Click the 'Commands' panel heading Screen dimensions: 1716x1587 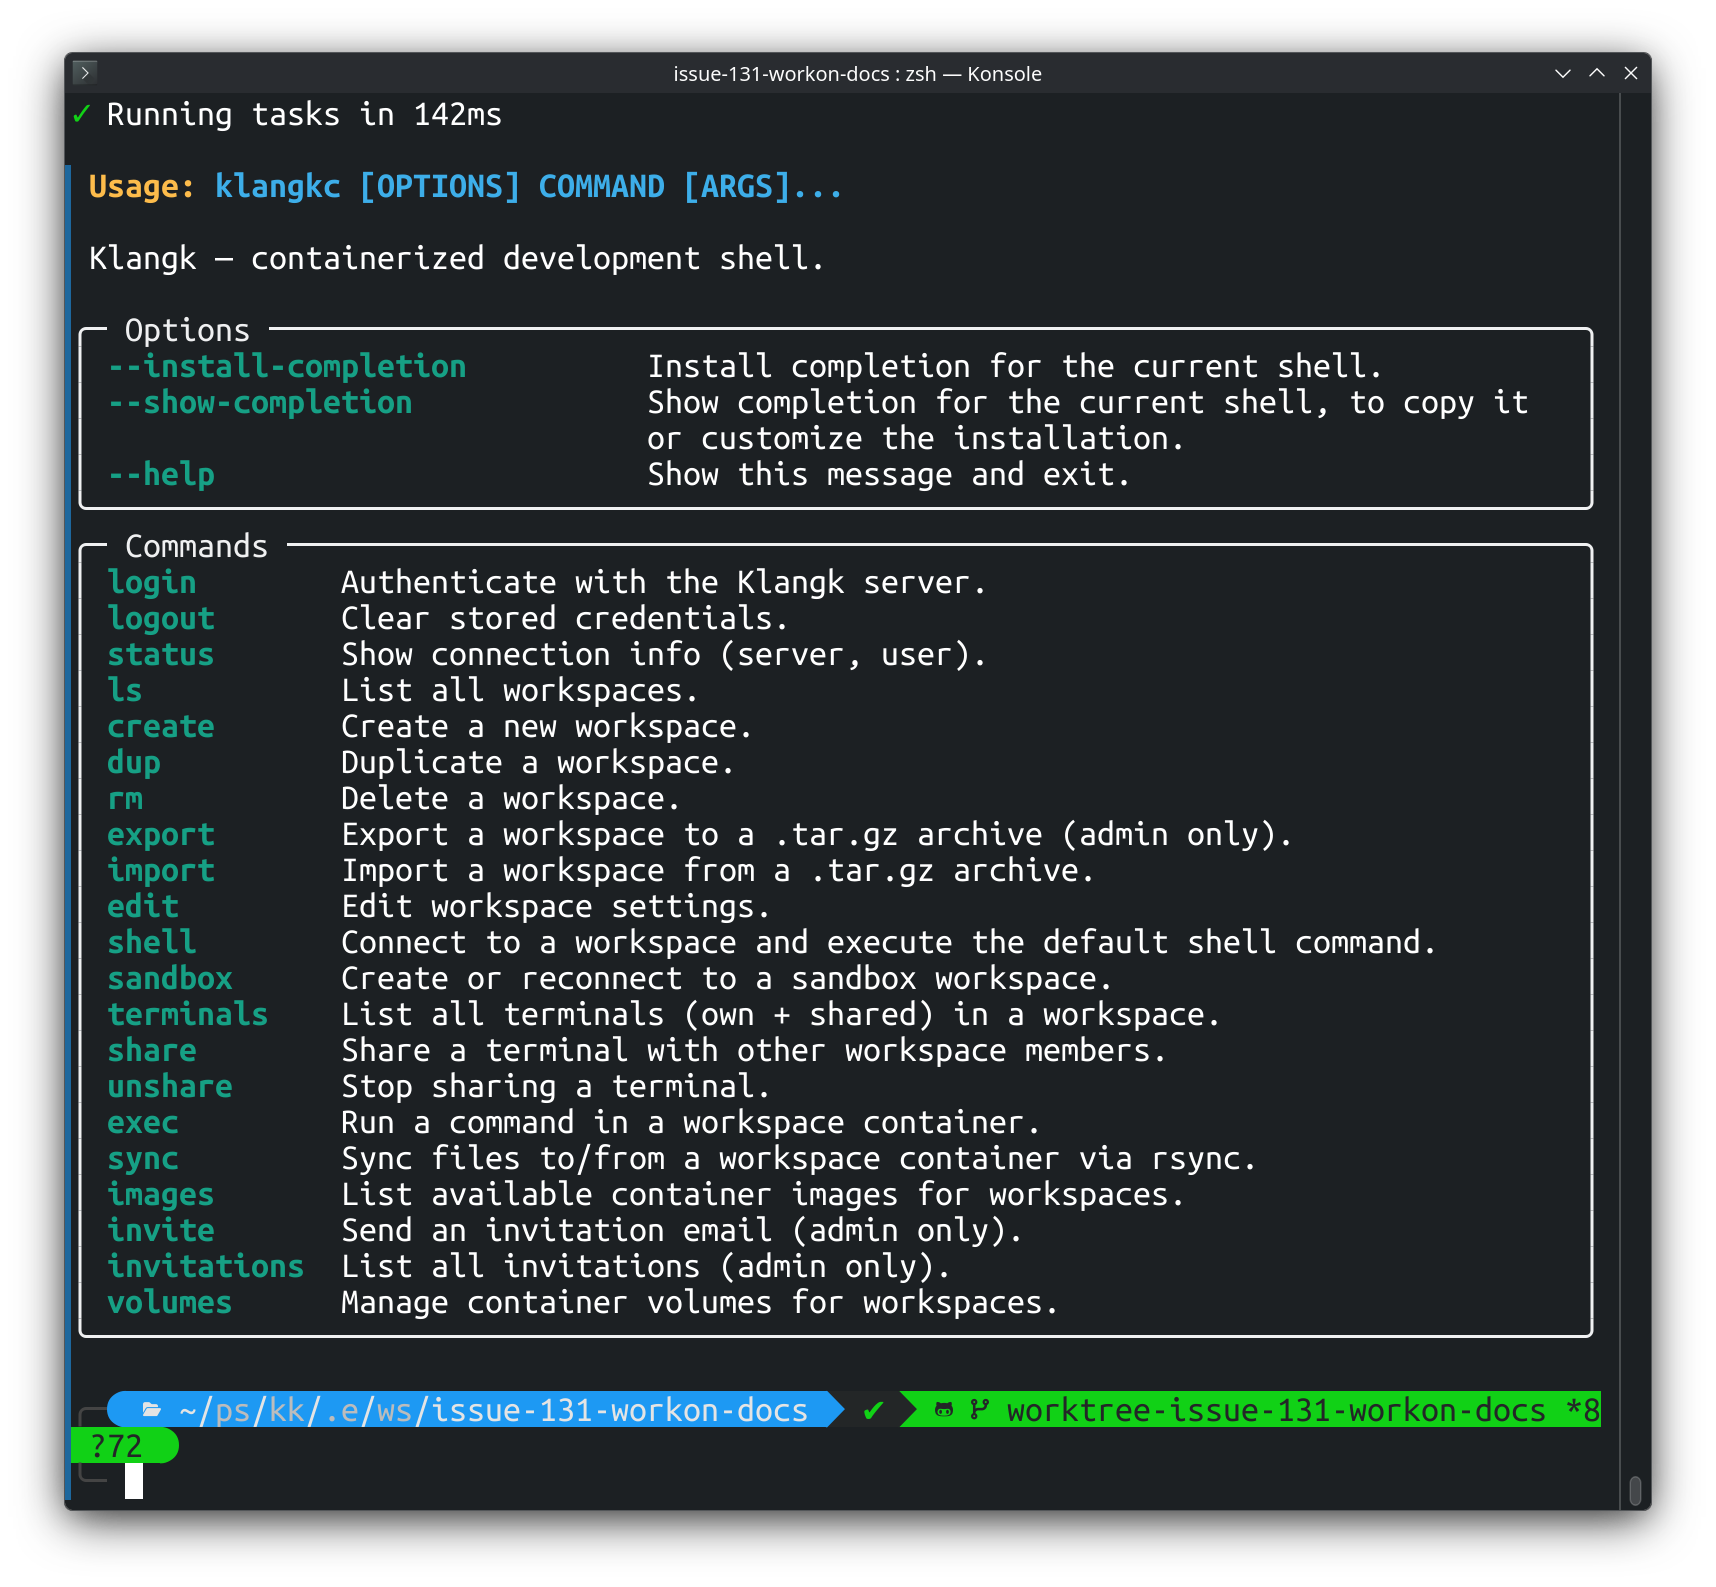tap(196, 546)
